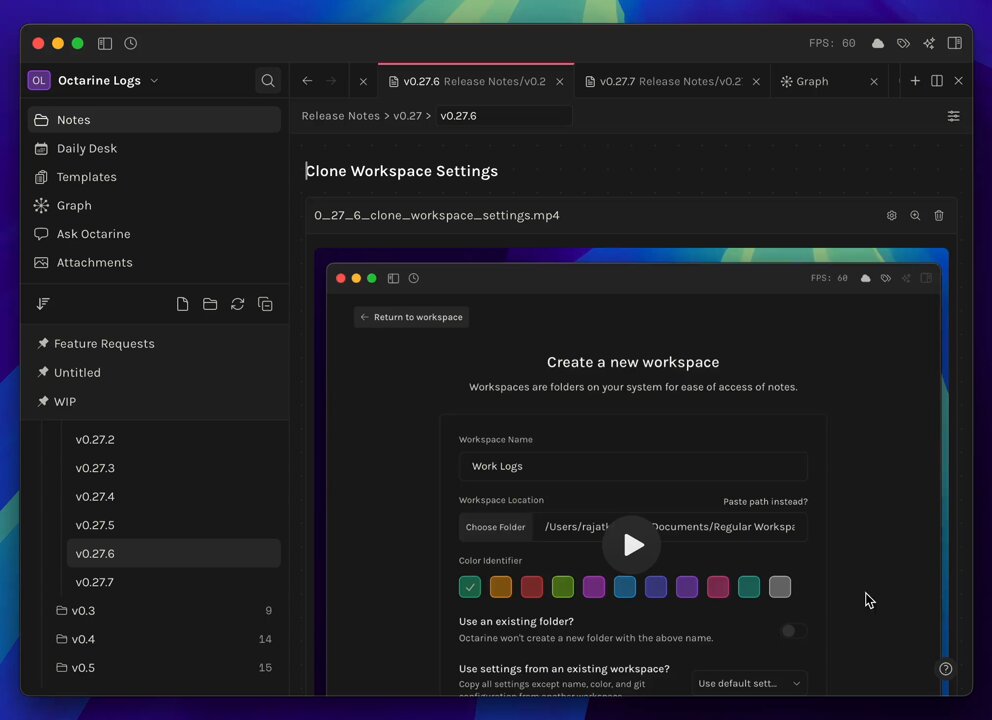Expand the v0.3 folder
This screenshot has width=992, height=720.
click(164, 611)
